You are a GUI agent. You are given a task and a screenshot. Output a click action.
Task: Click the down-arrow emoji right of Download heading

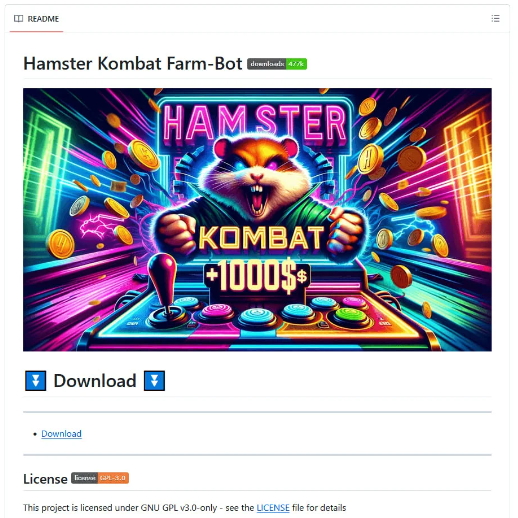154,381
